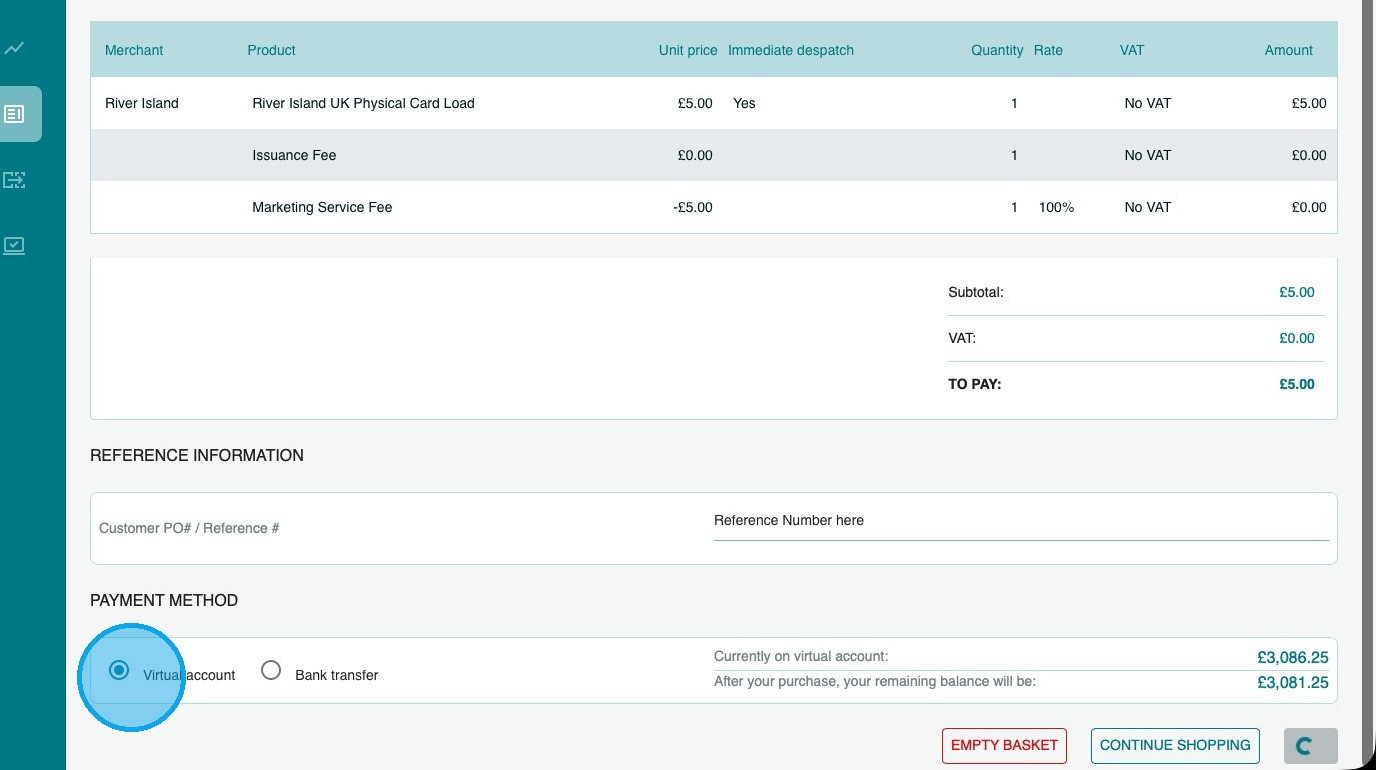
Task: Click the Customer PO reference input field
Action: pyautogui.click(x=1021, y=521)
